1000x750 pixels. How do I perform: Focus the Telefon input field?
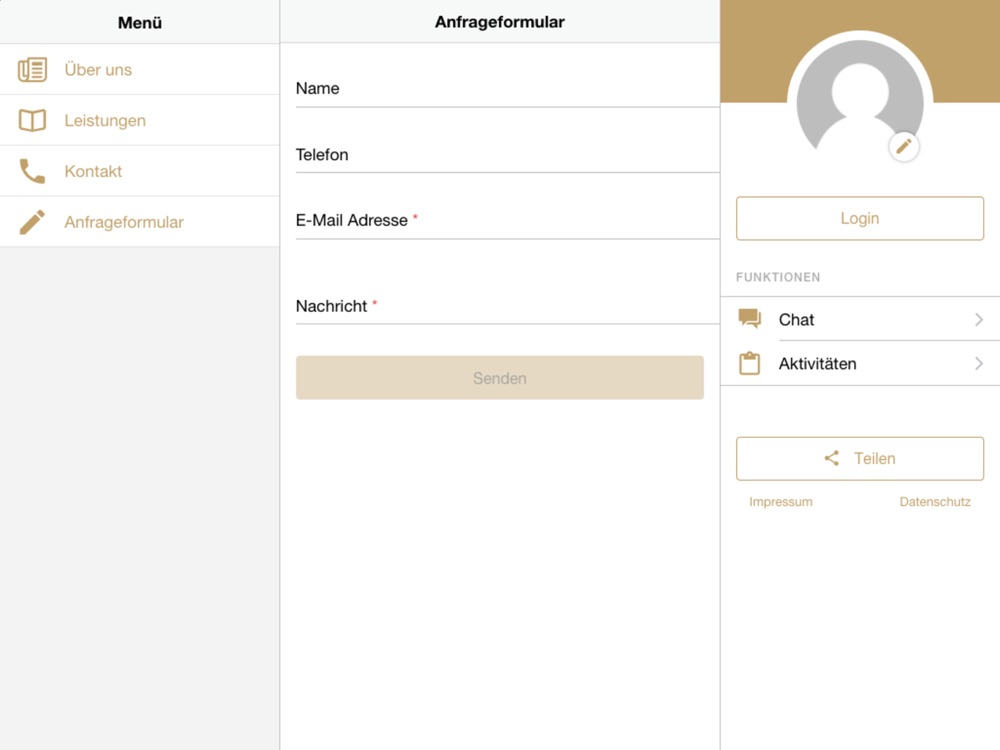click(508, 155)
